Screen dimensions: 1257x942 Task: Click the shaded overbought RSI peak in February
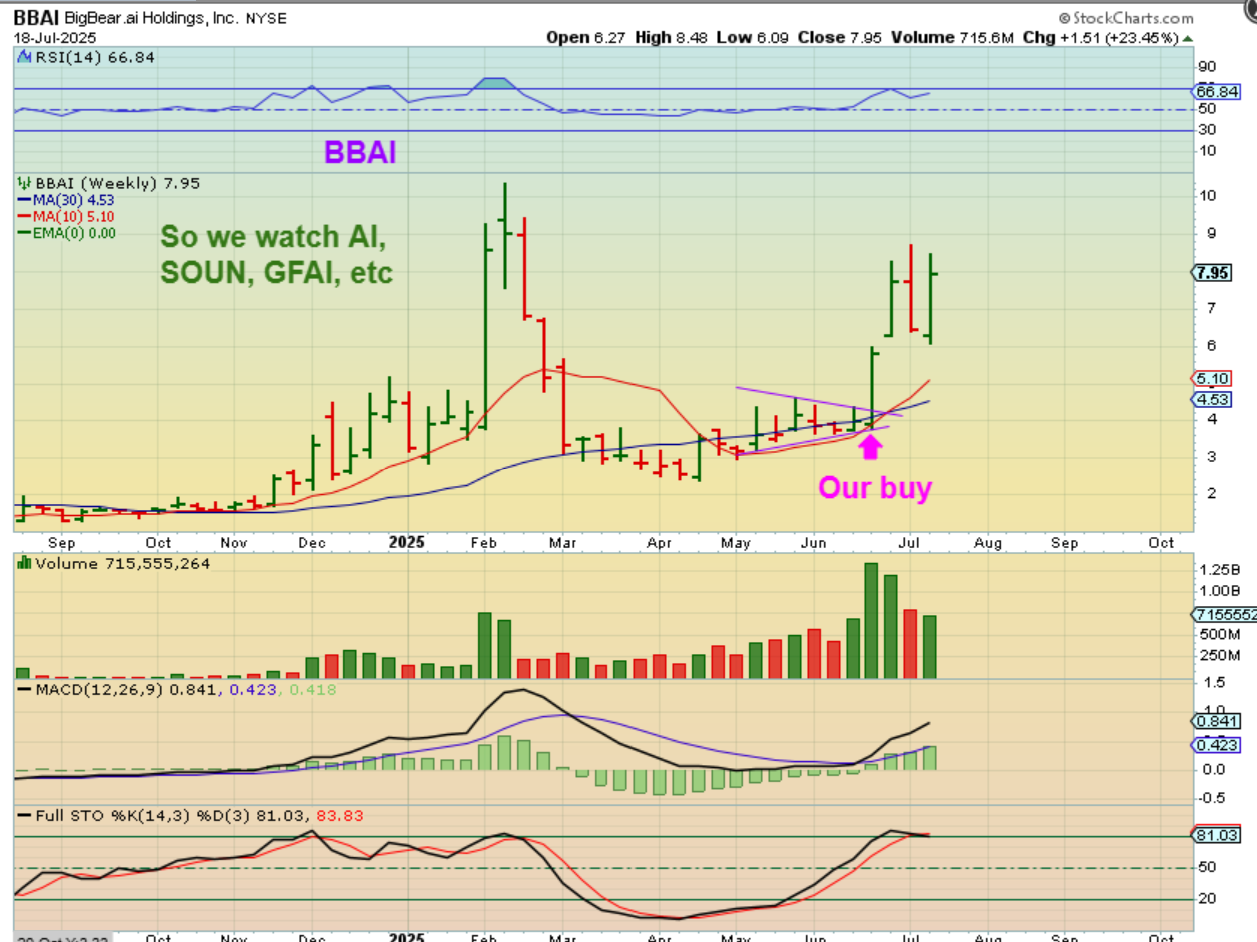[x=494, y=84]
